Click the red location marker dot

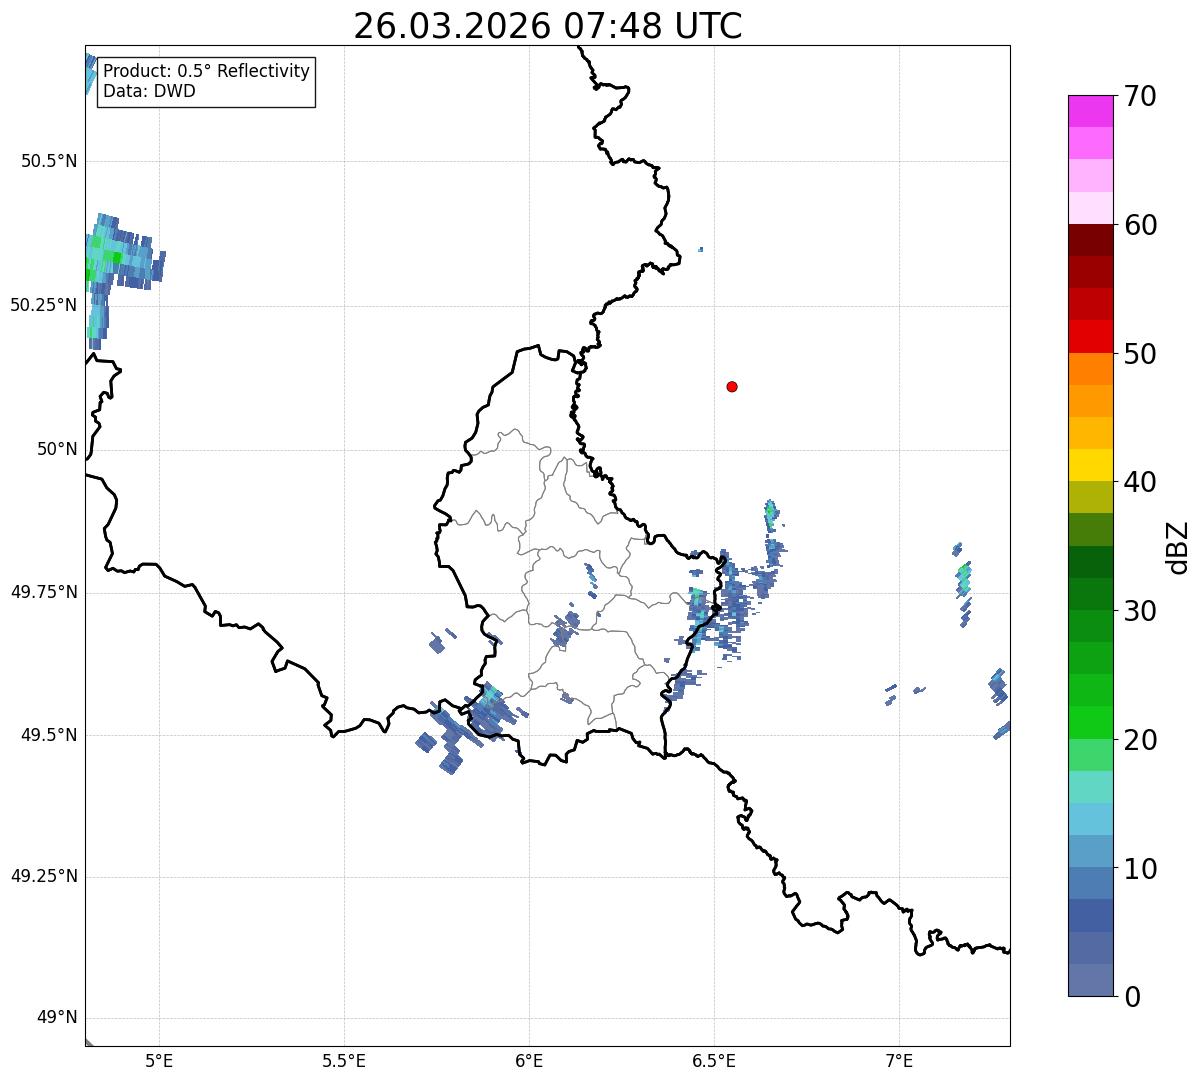pos(732,386)
